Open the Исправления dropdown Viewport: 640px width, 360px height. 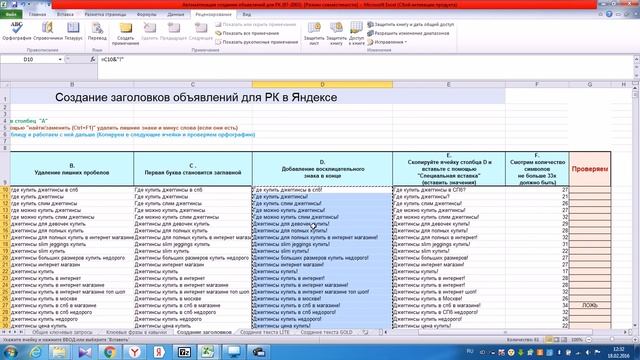[387, 42]
